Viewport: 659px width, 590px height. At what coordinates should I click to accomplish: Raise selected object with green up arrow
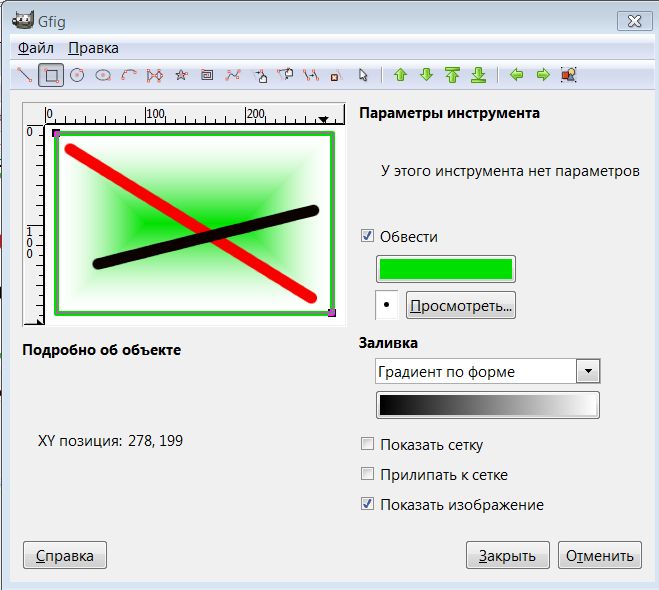click(x=400, y=75)
